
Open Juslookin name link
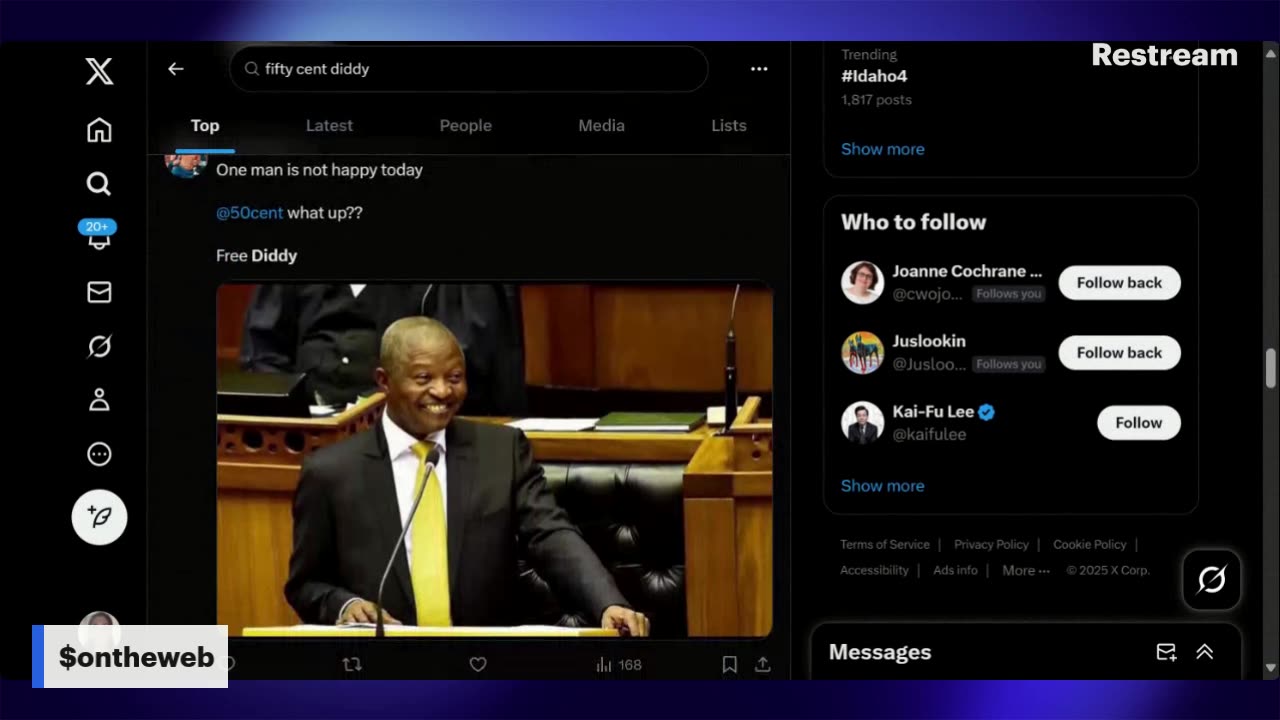[929, 342]
